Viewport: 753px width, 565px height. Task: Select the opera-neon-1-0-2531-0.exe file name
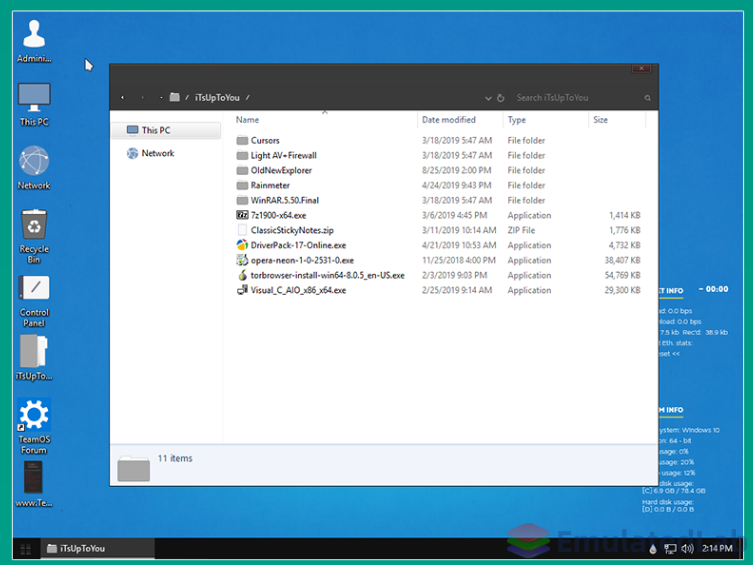pos(302,260)
